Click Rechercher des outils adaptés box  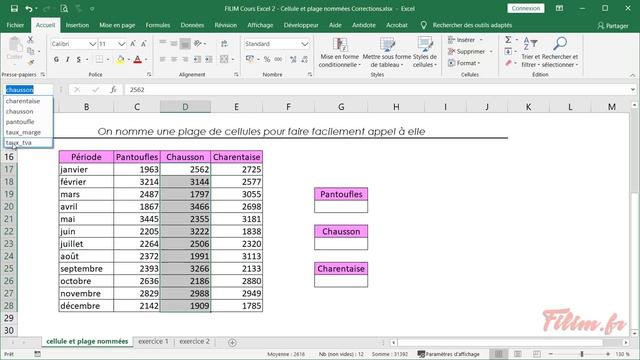[472, 25]
